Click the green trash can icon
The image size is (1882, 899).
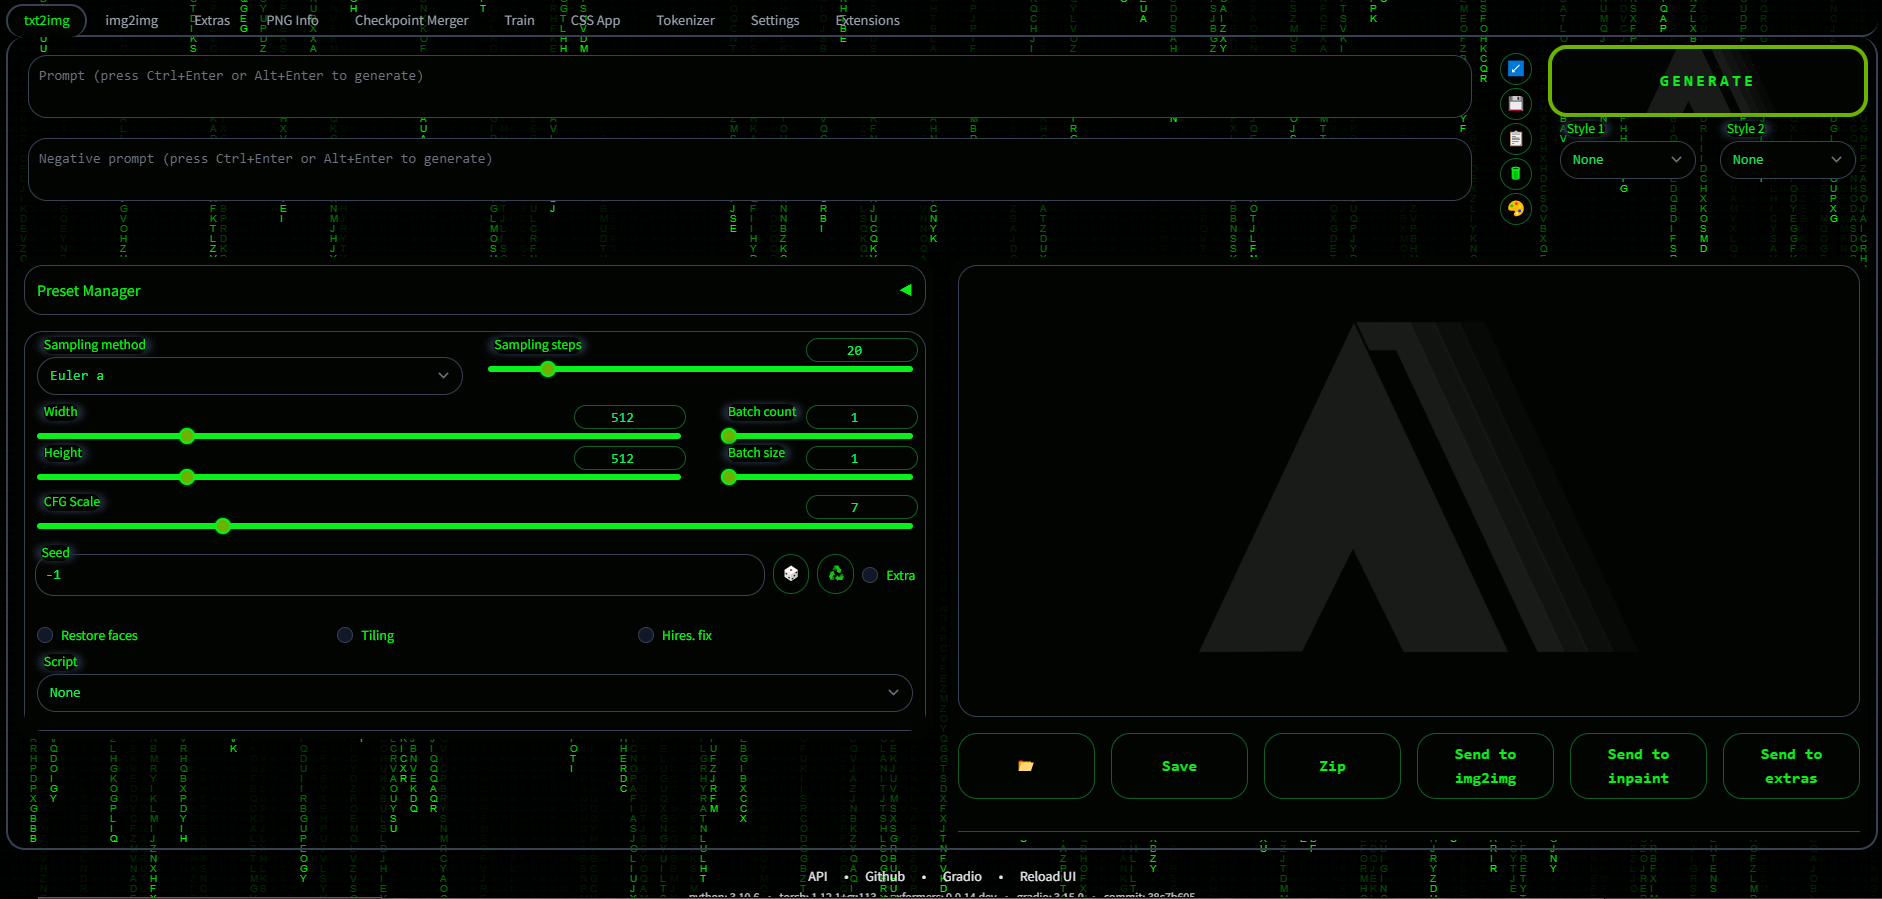pos(1516,174)
